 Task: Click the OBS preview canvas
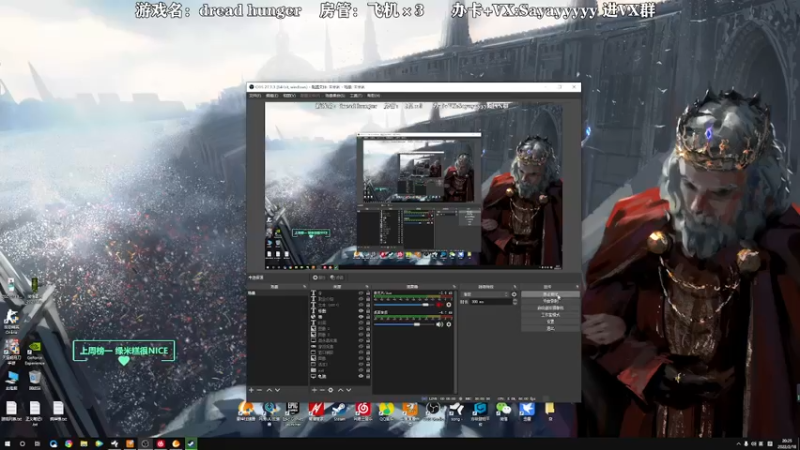(413, 185)
